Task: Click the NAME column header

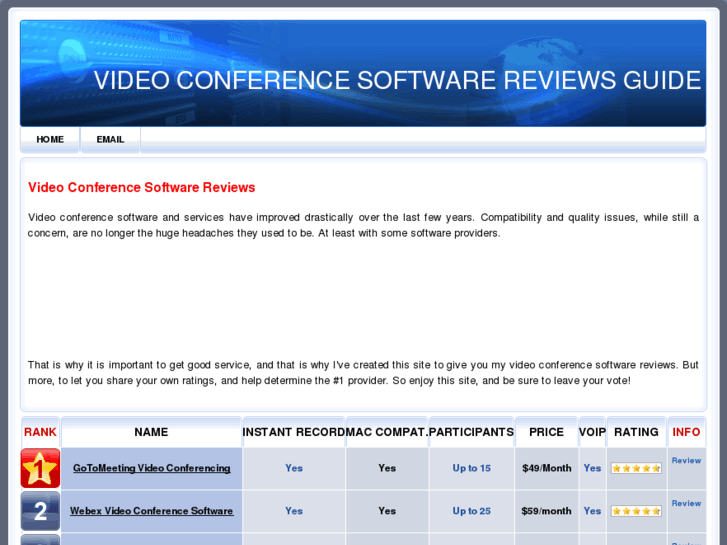Action: [151, 432]
